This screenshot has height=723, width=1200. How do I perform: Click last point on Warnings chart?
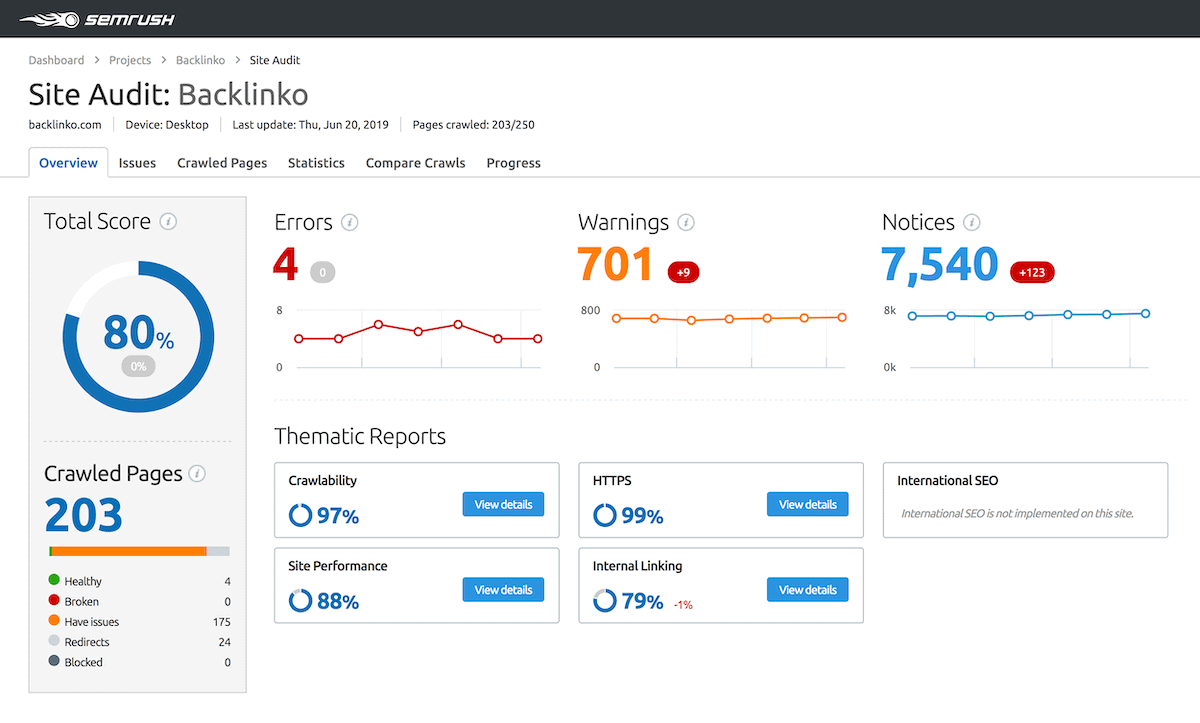point(842,317)
